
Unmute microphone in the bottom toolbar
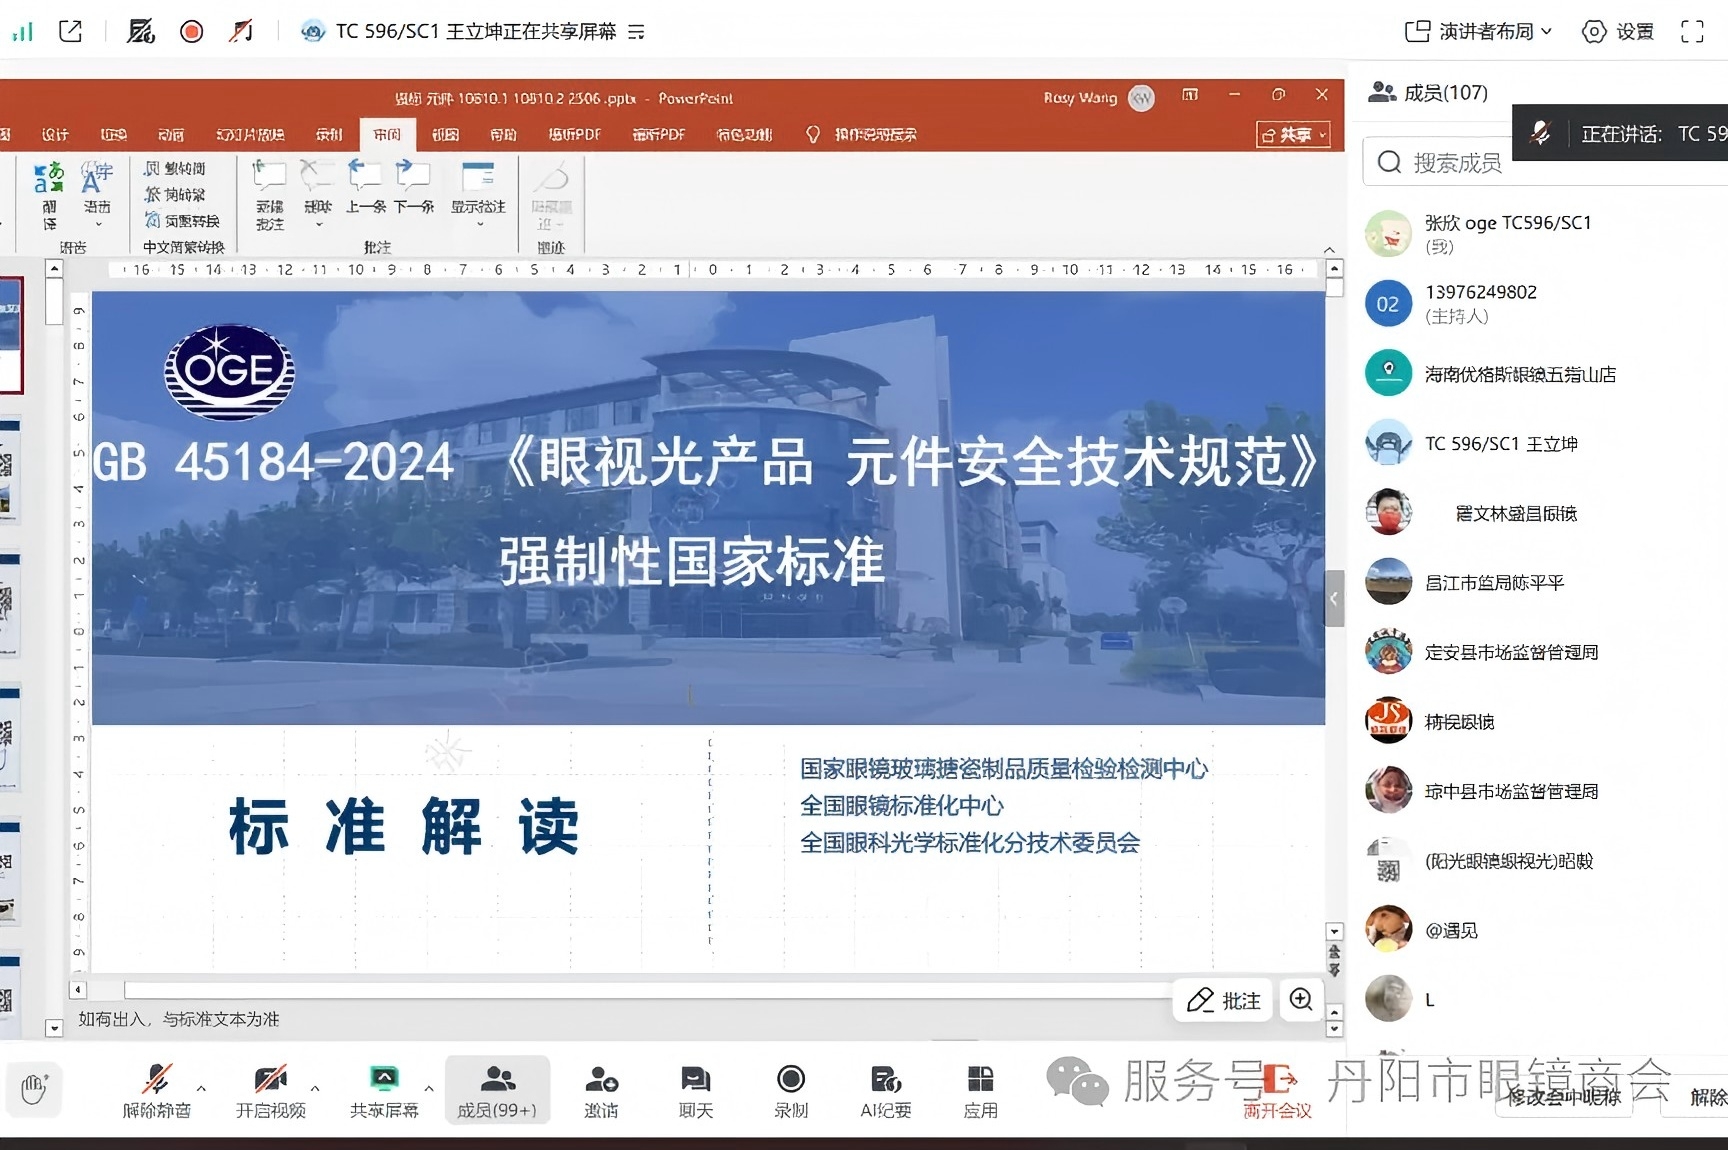click(157, 1090)
